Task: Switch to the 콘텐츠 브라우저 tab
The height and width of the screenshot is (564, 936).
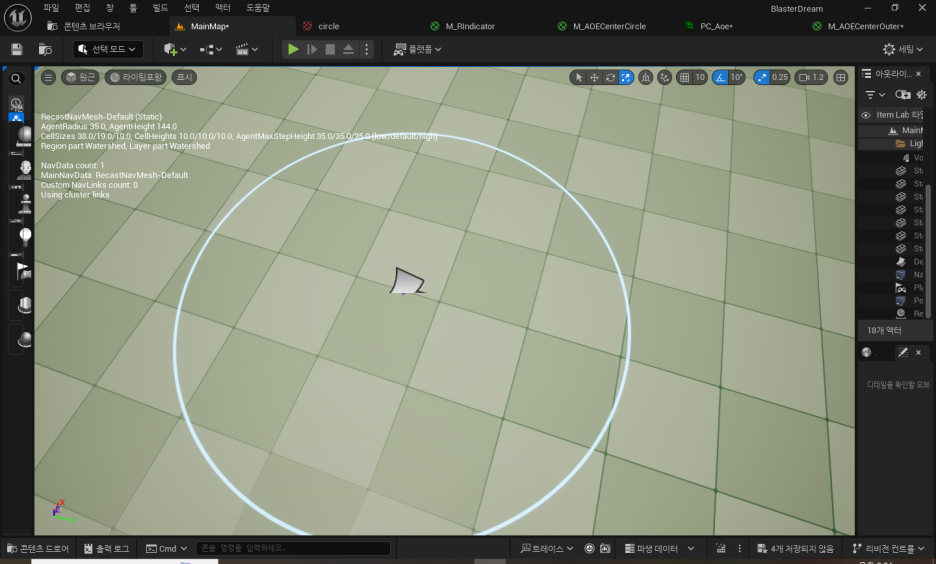Action: pyautogui.click(x=84, y=26)
